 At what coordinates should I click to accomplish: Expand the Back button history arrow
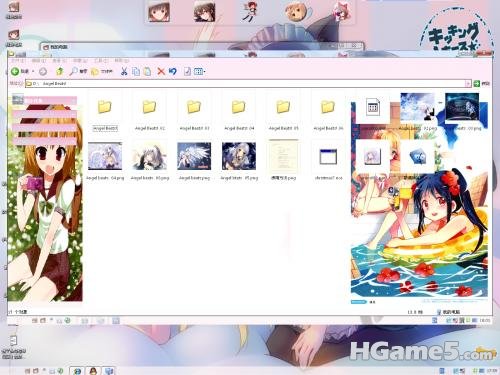click(x=33, y=71)
